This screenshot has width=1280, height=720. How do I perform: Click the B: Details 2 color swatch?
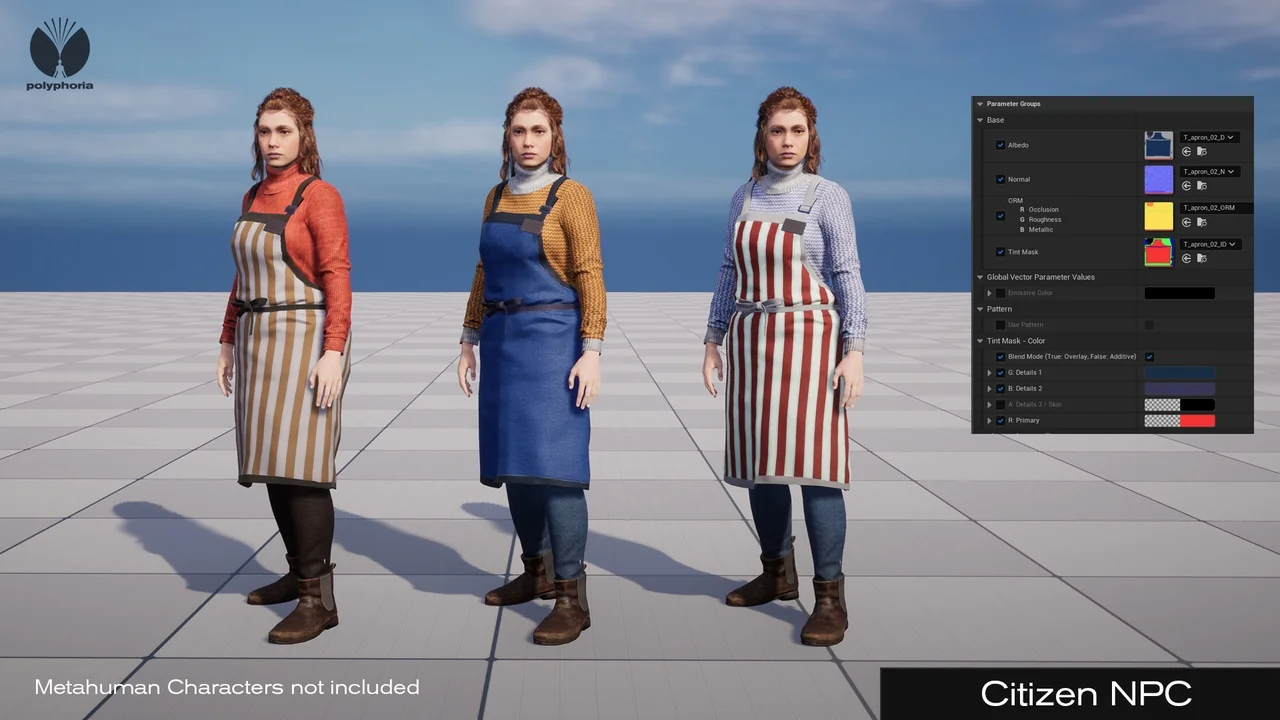(1179, 389)
